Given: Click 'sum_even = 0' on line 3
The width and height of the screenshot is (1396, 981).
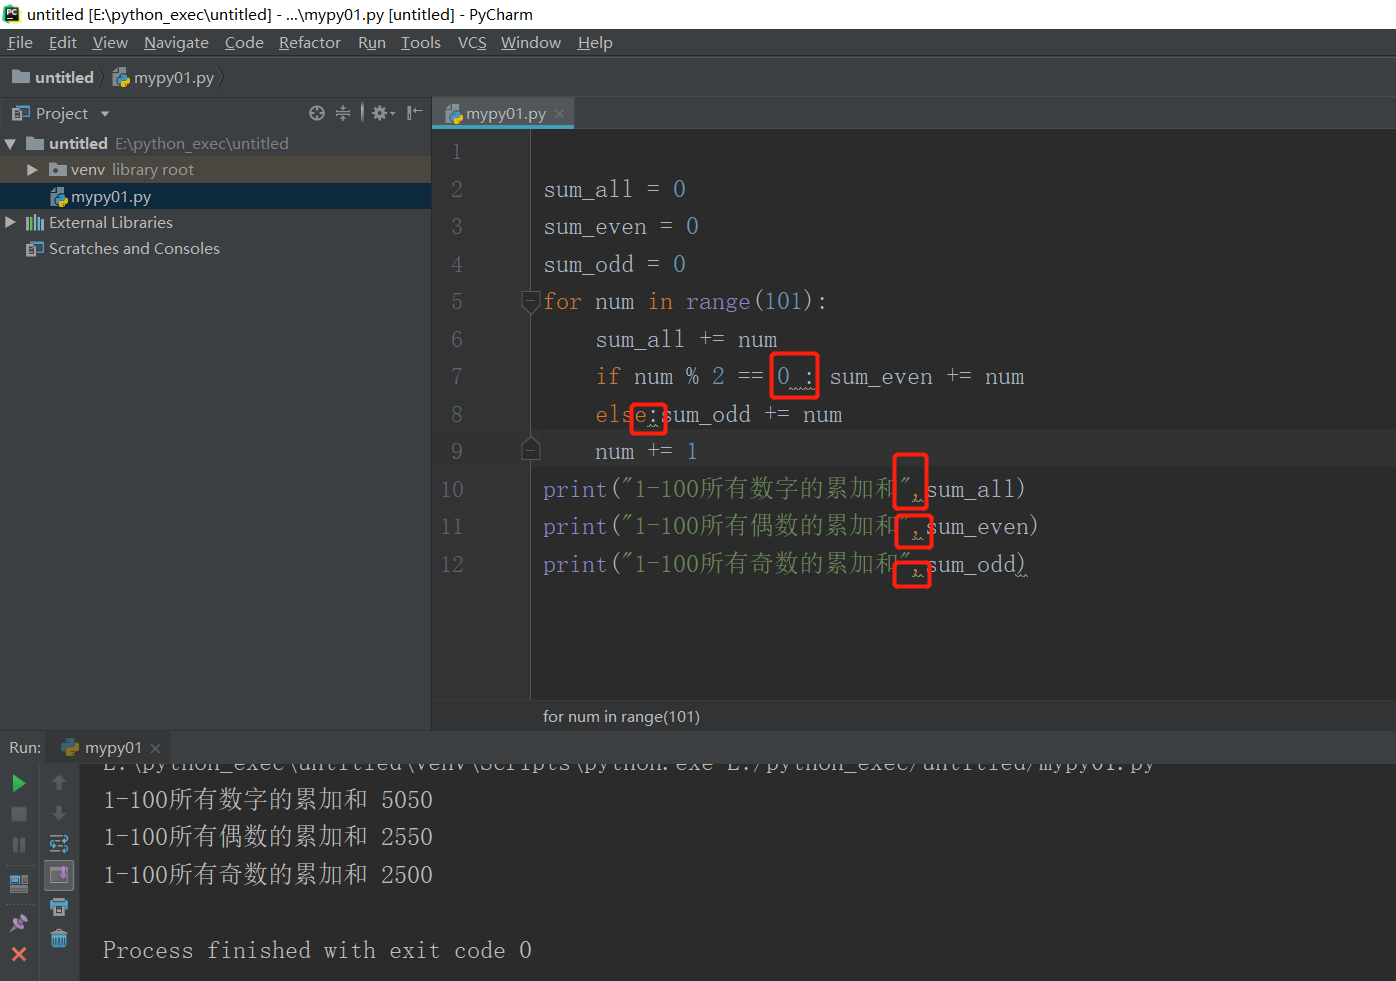Looking at the screenshot, I should click(621, 227).
